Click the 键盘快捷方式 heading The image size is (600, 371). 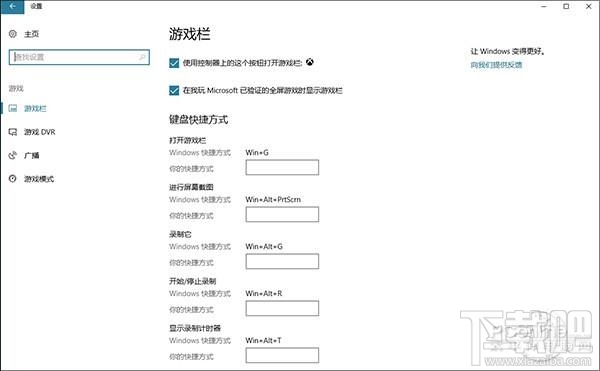tap(199, 120)
